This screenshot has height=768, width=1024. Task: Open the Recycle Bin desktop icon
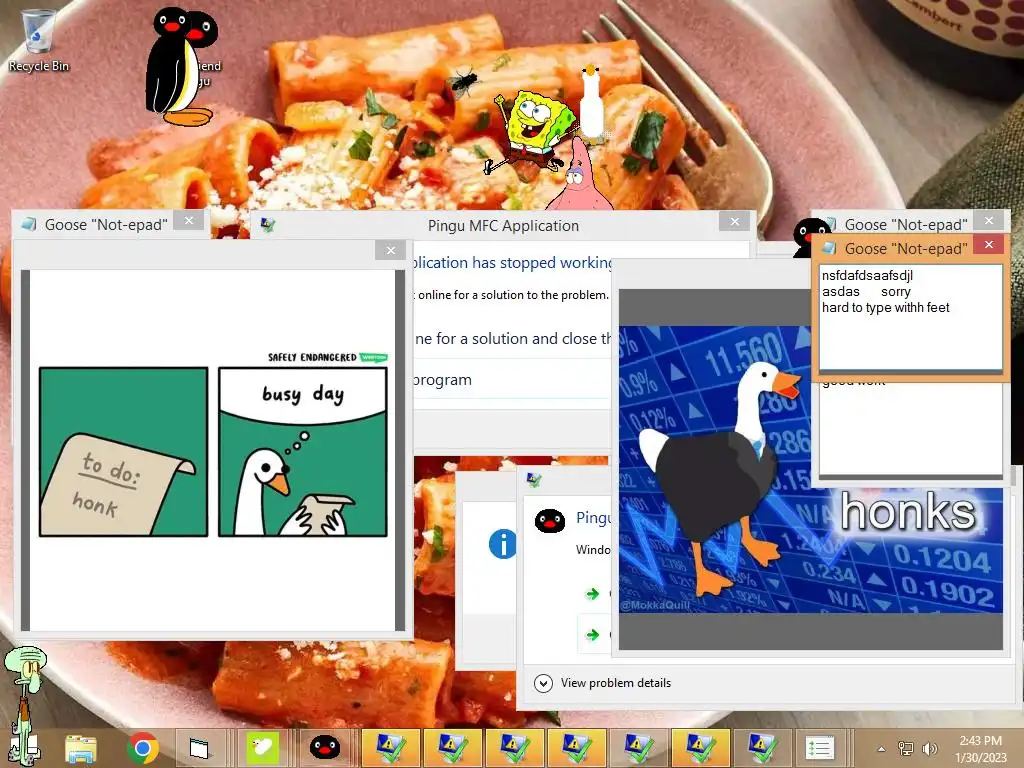(x=38, y=40)
